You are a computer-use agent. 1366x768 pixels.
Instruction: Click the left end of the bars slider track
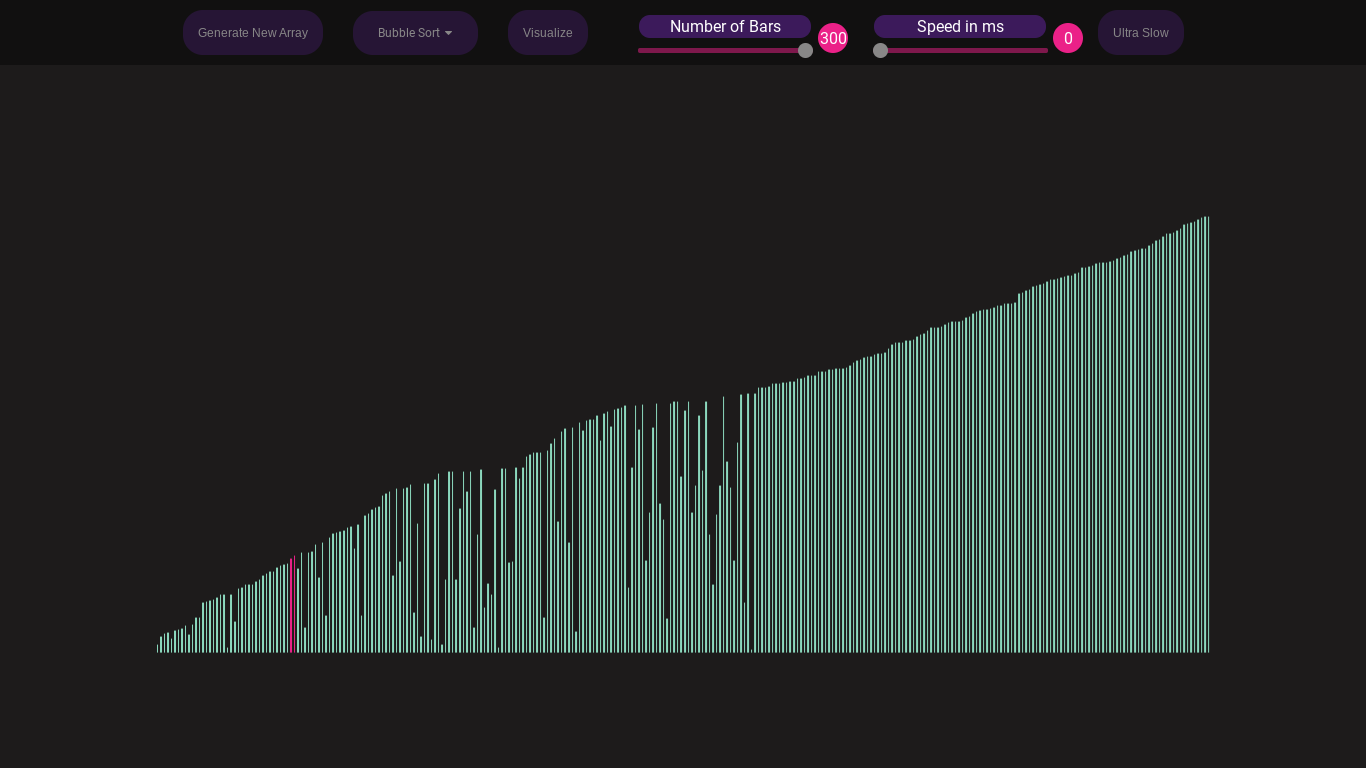(x=641, y=50)
